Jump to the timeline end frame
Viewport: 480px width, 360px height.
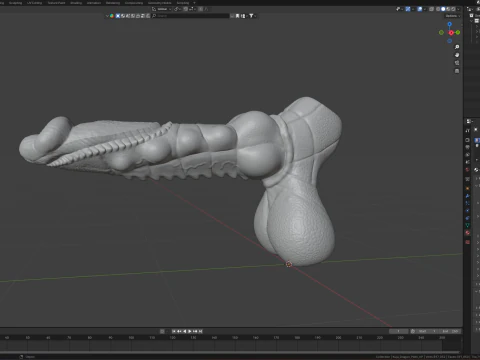(200, 331)
